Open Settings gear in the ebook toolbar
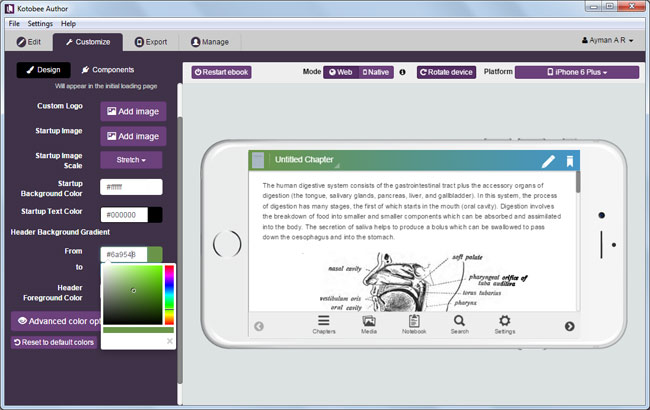Screen dimensions: 650x410 504,325
